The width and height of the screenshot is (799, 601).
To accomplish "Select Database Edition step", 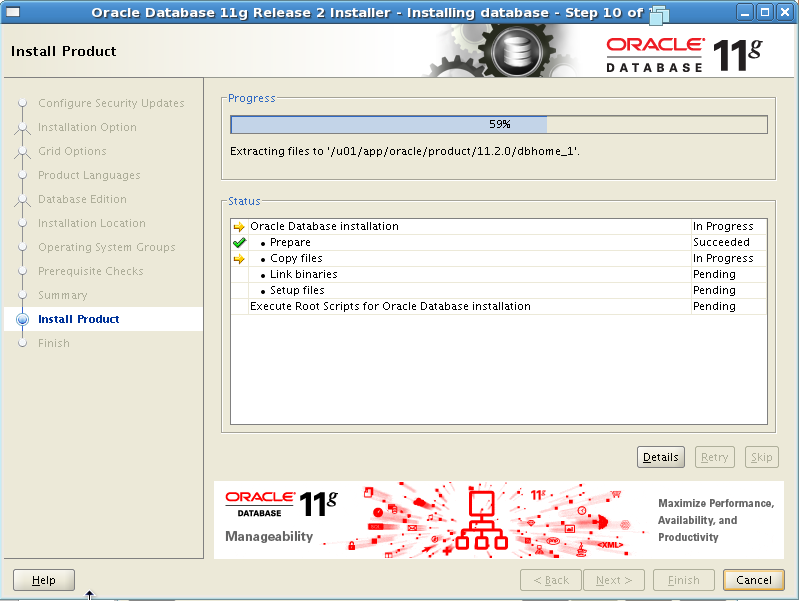I will 82,199.
